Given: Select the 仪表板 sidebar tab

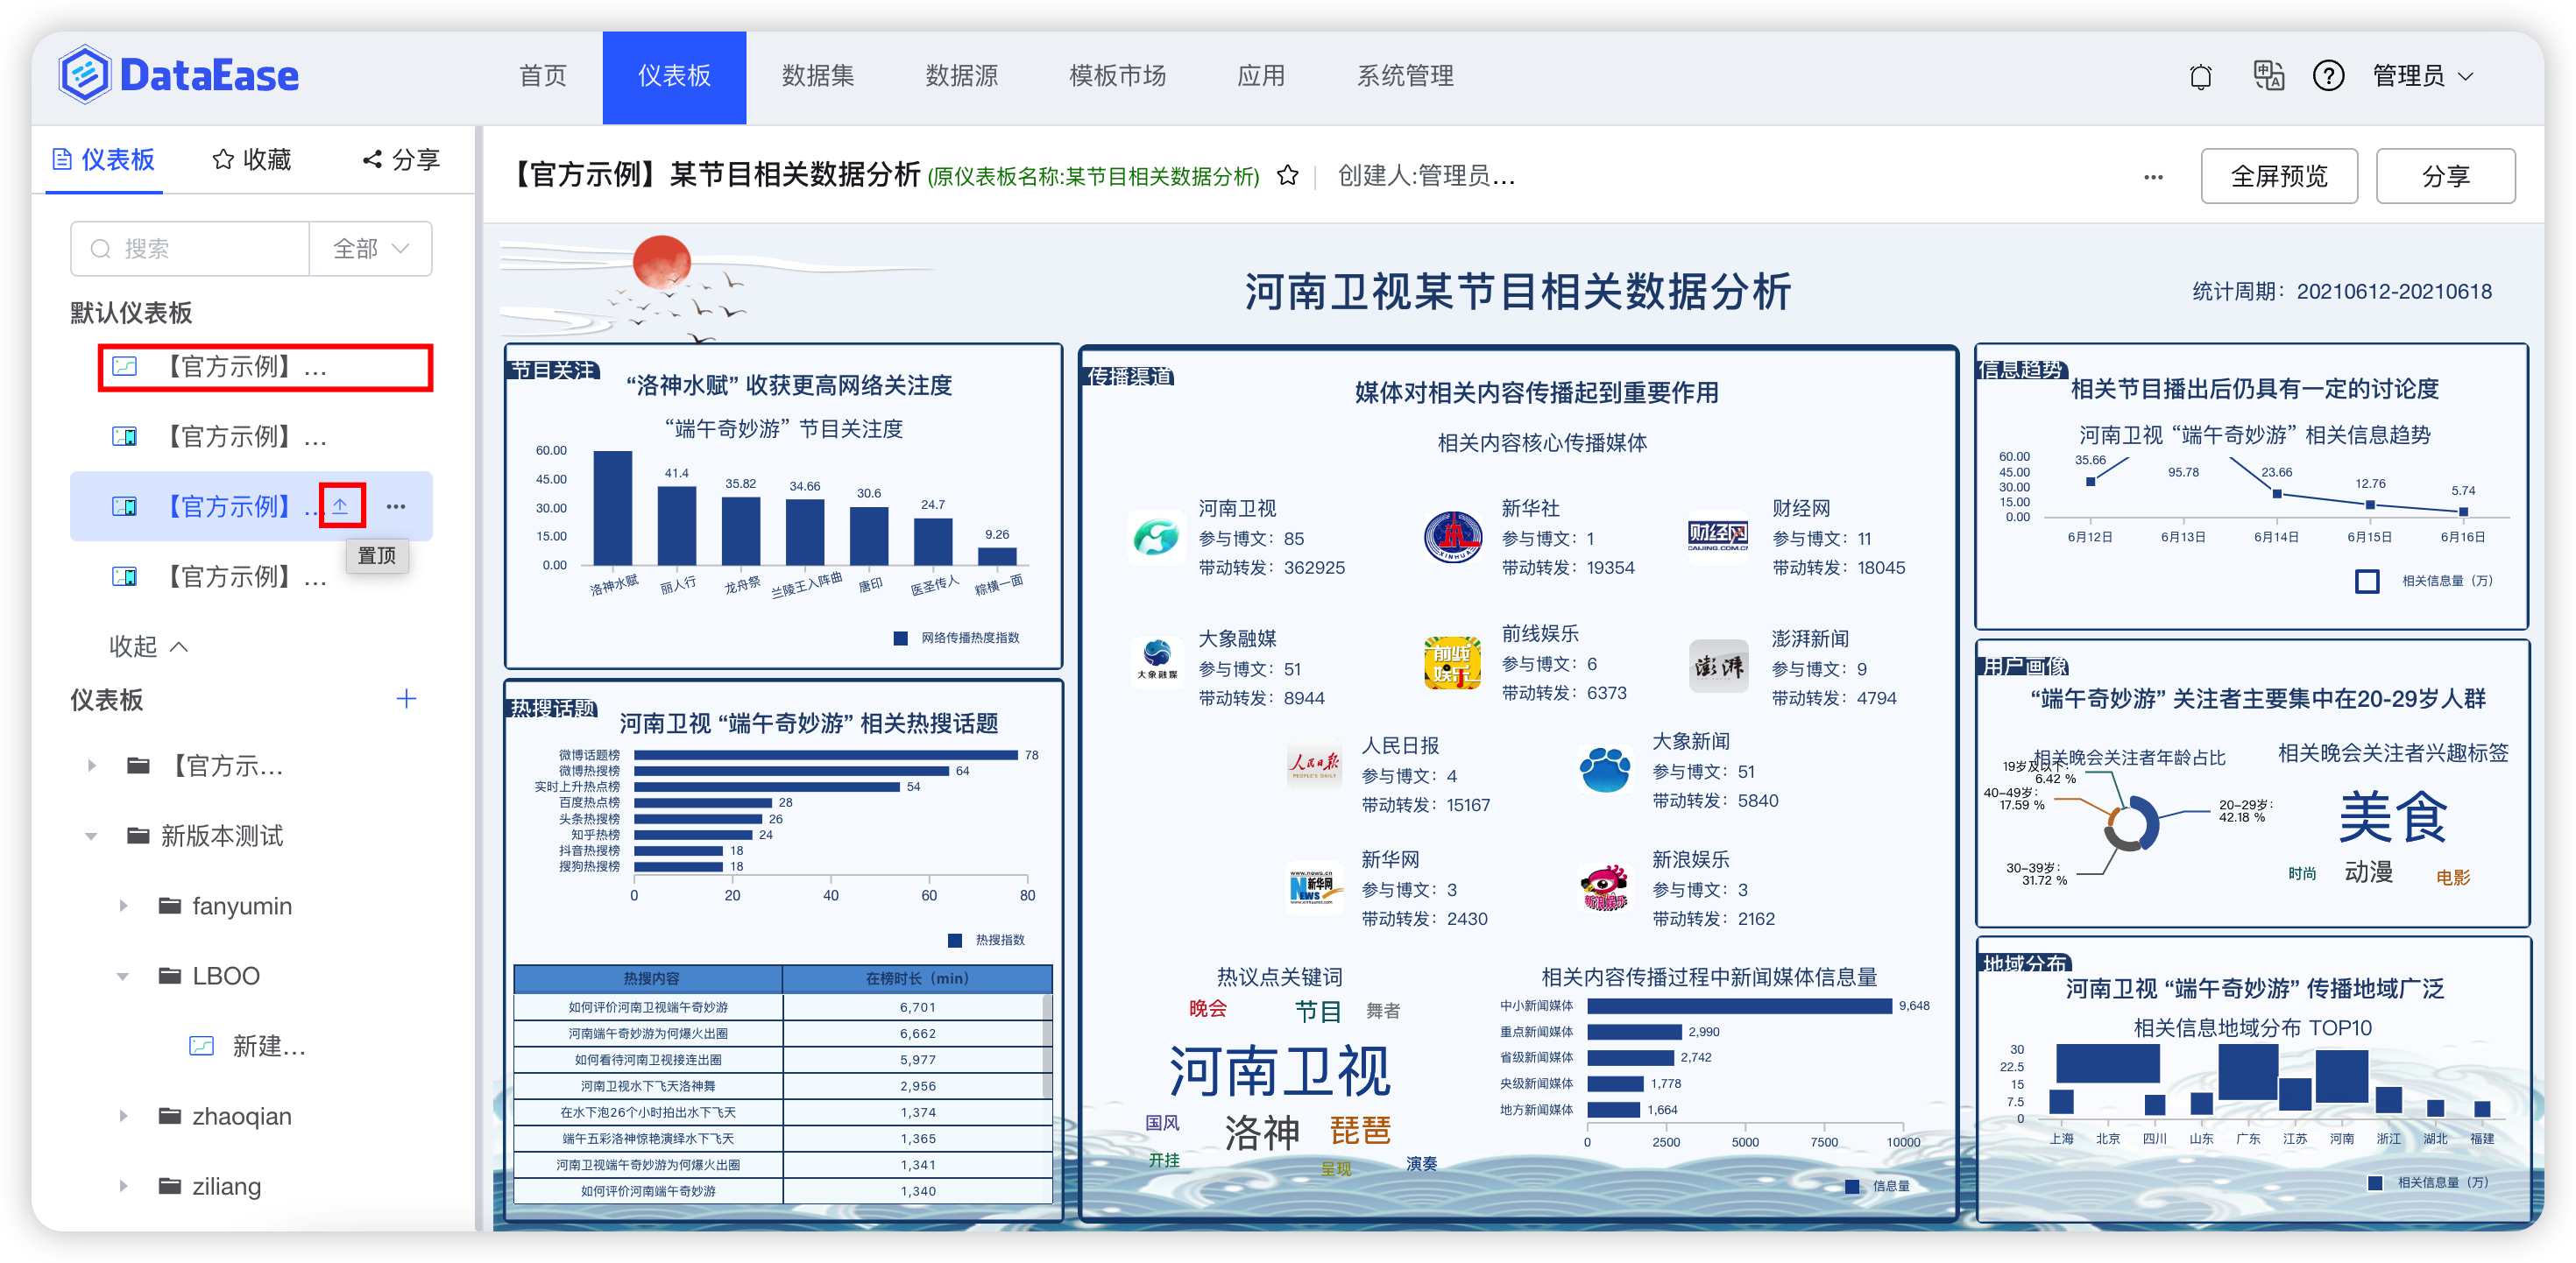Looking at the screenshot, I should click(104, 160).
